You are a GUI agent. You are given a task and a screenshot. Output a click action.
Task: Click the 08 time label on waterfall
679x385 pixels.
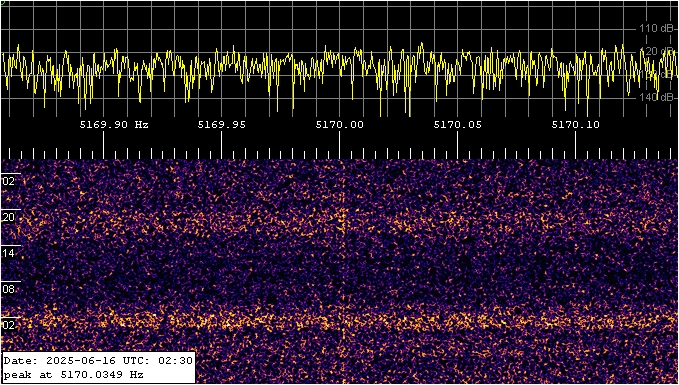coord(9,288)
